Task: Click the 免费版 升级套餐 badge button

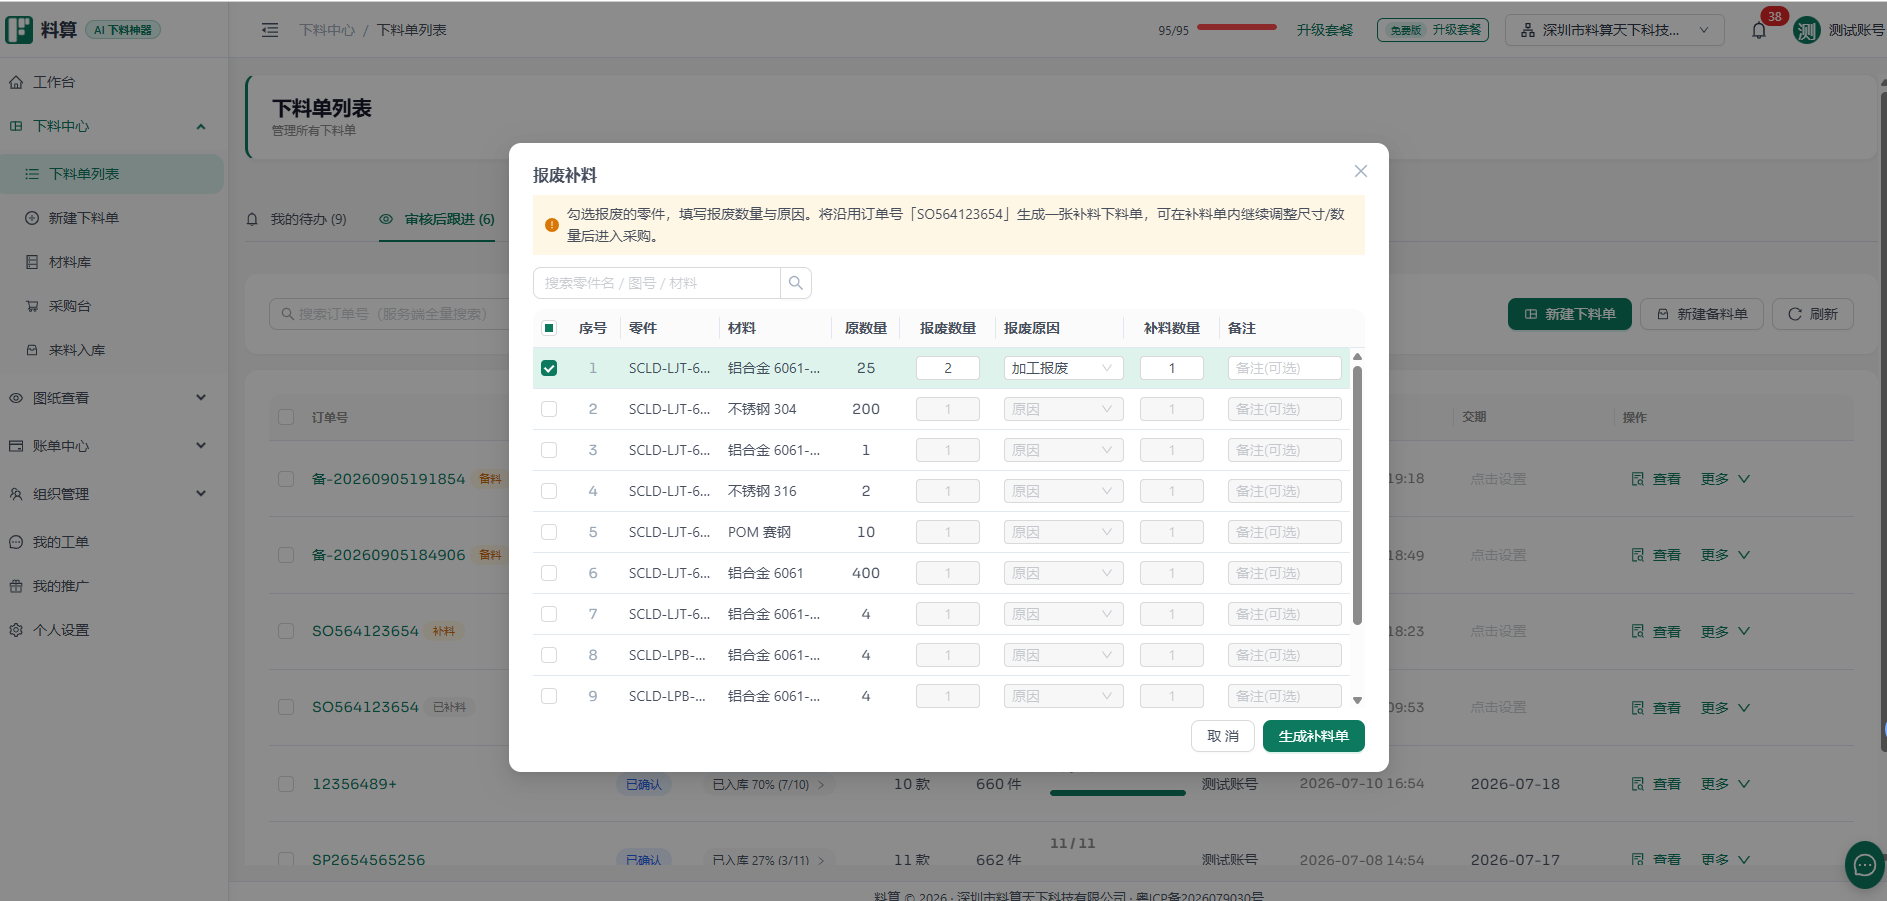Action: point(1433,30)
